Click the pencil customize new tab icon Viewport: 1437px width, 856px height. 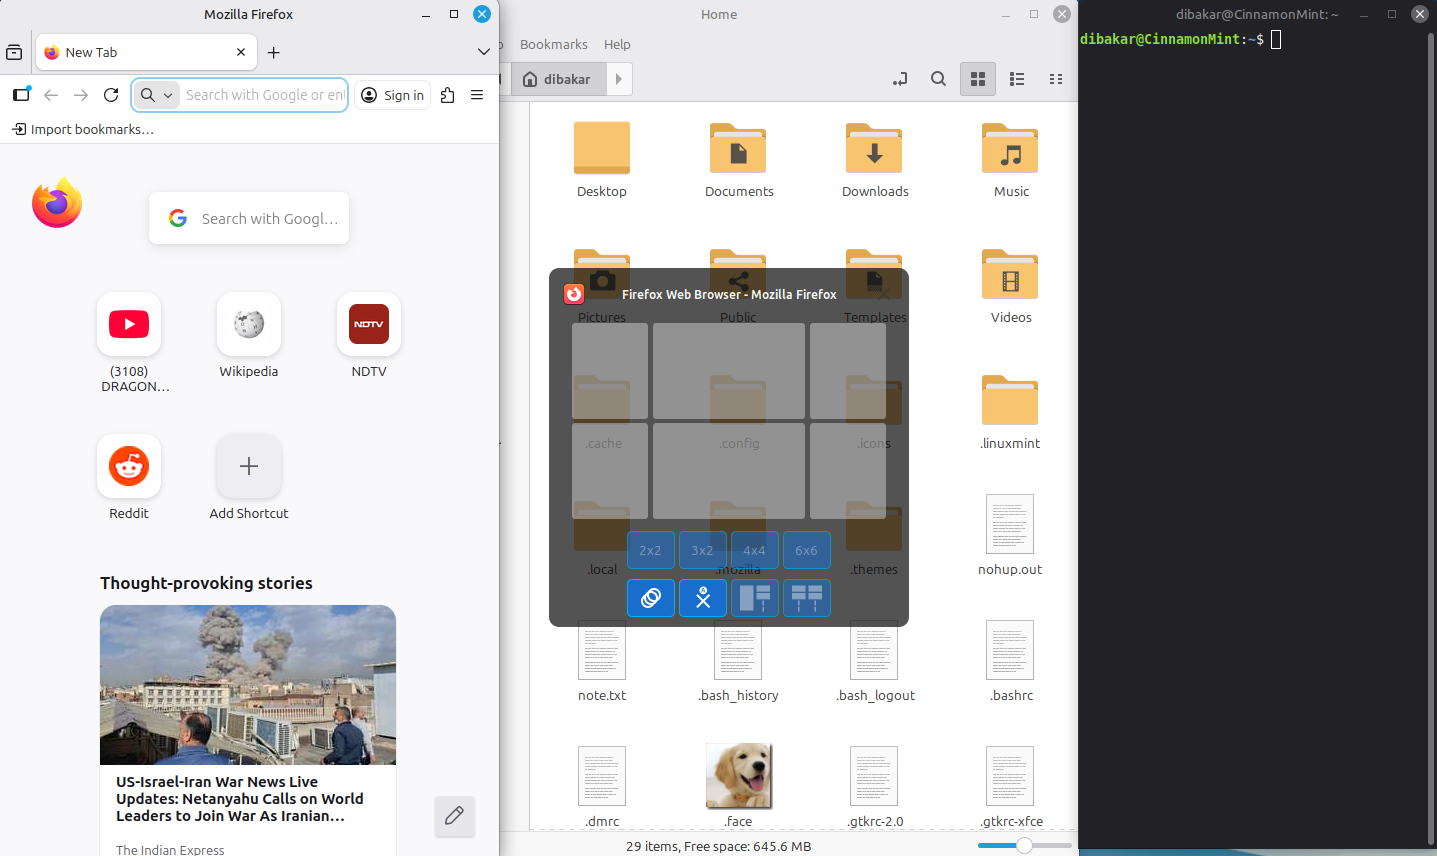click(x=454, y=816)
